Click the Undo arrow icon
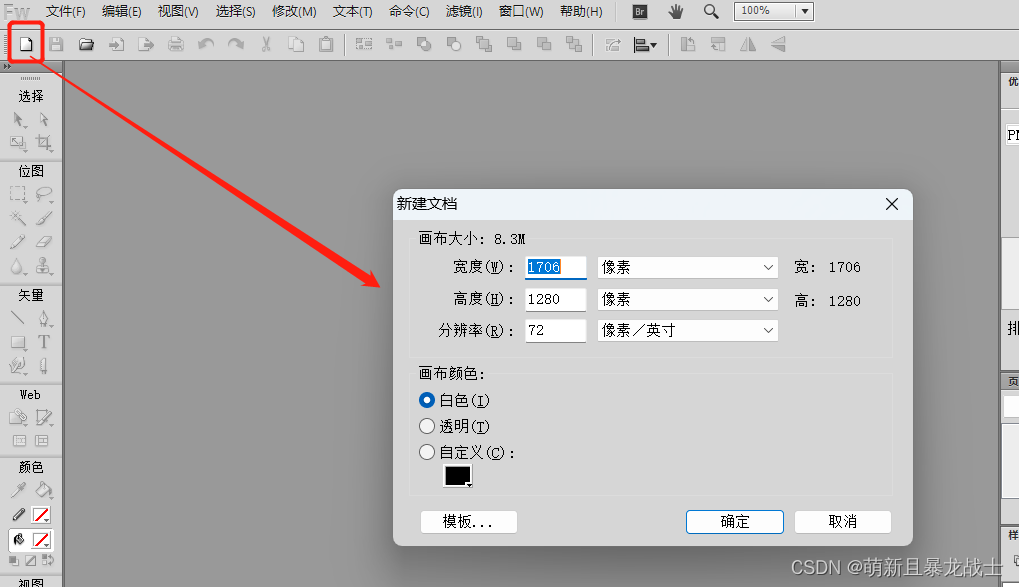 tap(206, 44)
